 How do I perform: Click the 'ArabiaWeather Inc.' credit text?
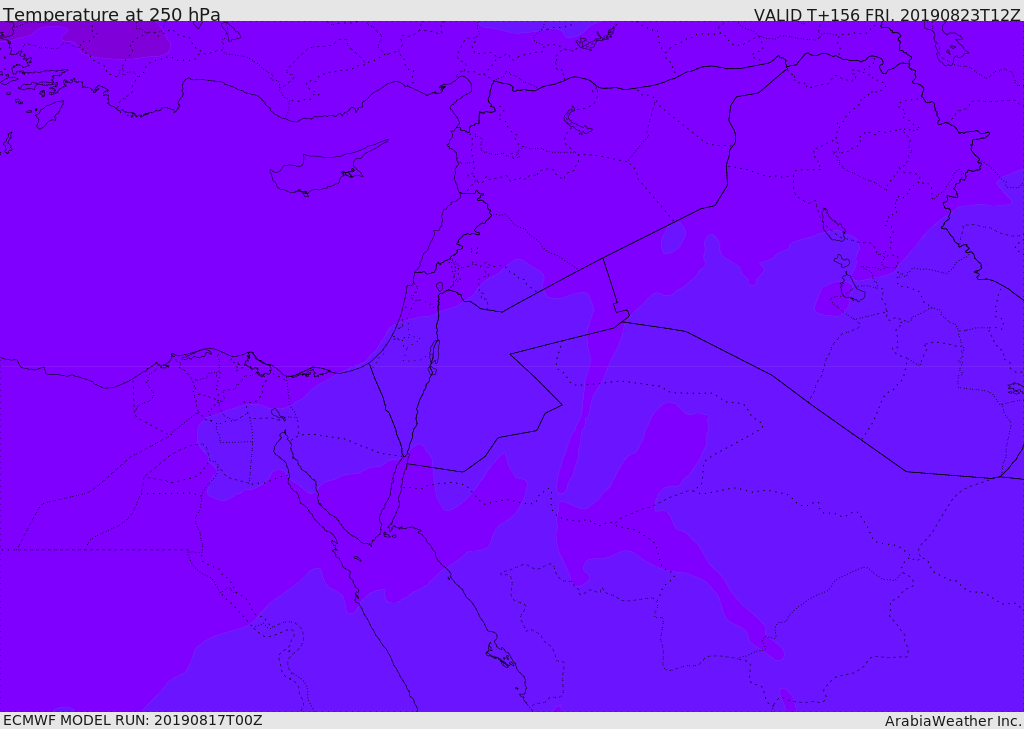pyautogui.click(x=953, y=721)
